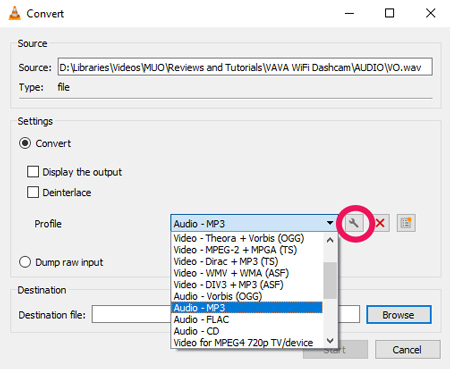Choose Video - DIV3 + MP3 (ASF)
The image size is (450, 369).
[x=247, y=285]
